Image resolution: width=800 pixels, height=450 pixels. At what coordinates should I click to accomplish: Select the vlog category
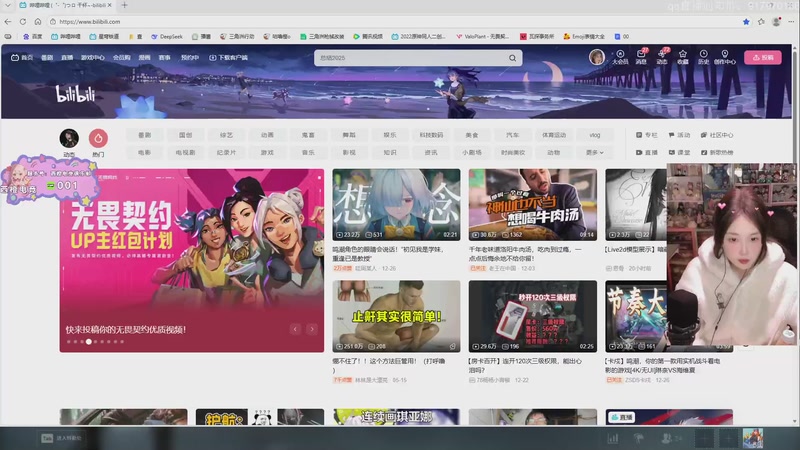pyautogui.click(x=595, y=135)
